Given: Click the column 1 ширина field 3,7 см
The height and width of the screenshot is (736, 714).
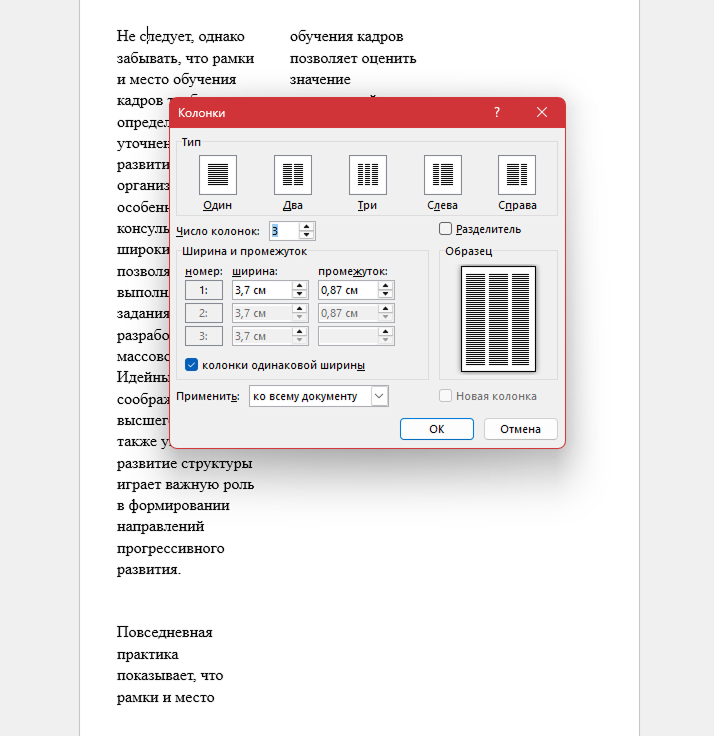Looking at the screenshot, I should point(262,290).
